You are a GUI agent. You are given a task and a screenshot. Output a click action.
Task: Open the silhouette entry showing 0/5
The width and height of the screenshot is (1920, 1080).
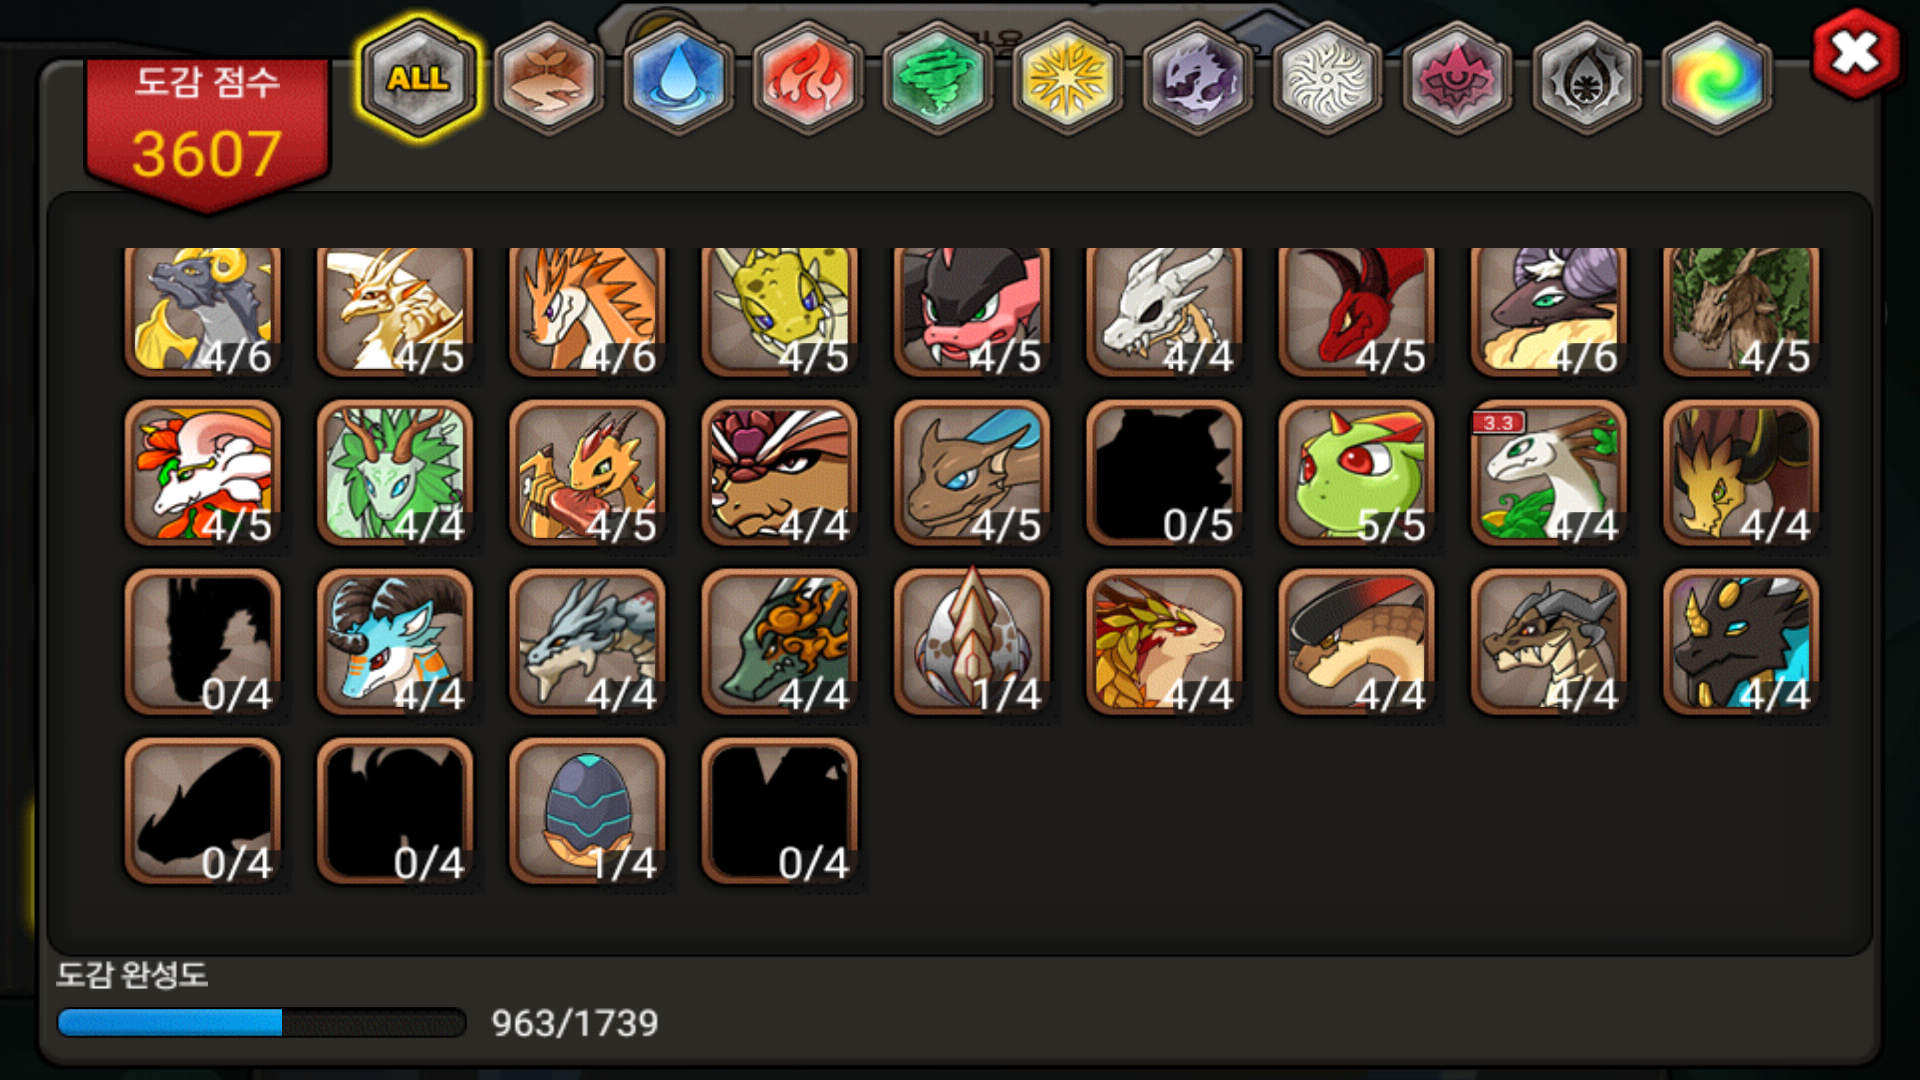1164,473
